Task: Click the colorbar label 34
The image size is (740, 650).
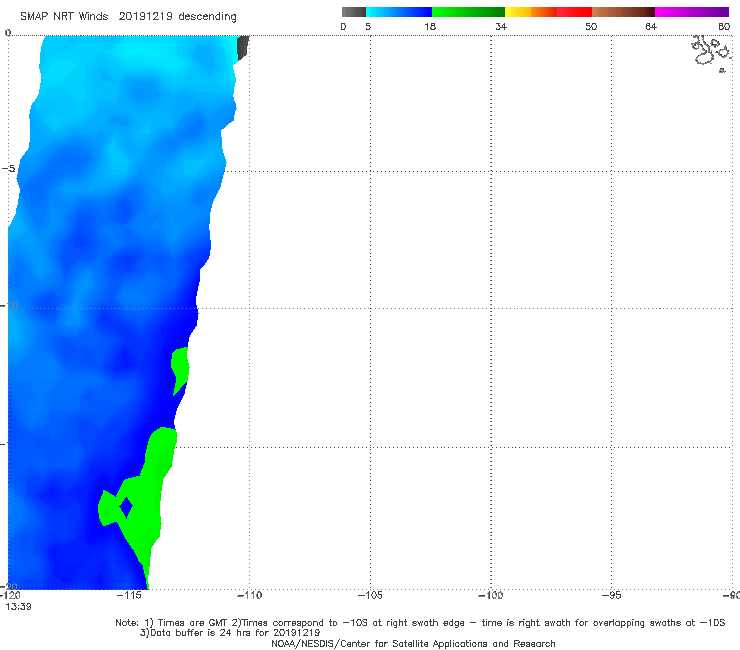Action: point(501,26)
